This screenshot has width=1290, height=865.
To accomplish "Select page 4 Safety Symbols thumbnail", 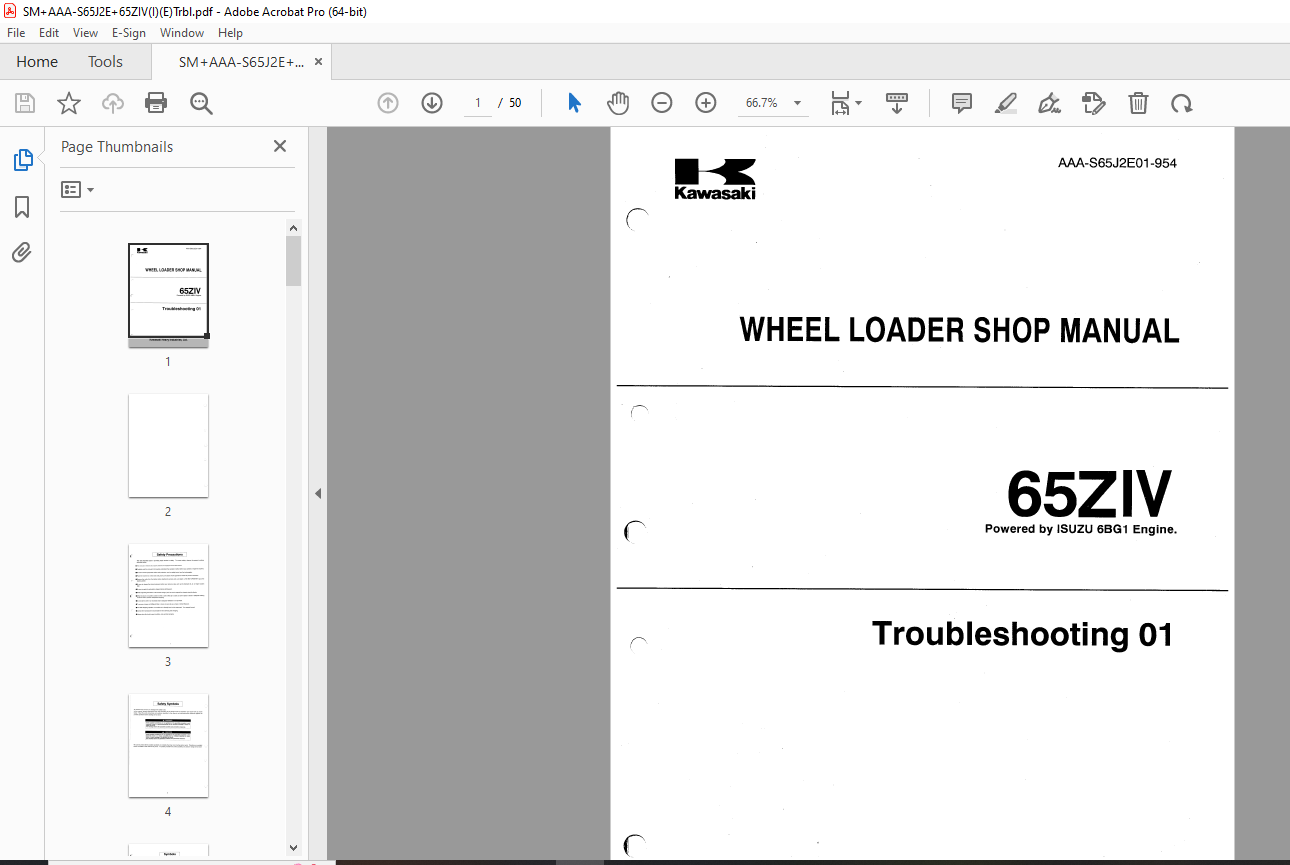I will tap(168, 745).
